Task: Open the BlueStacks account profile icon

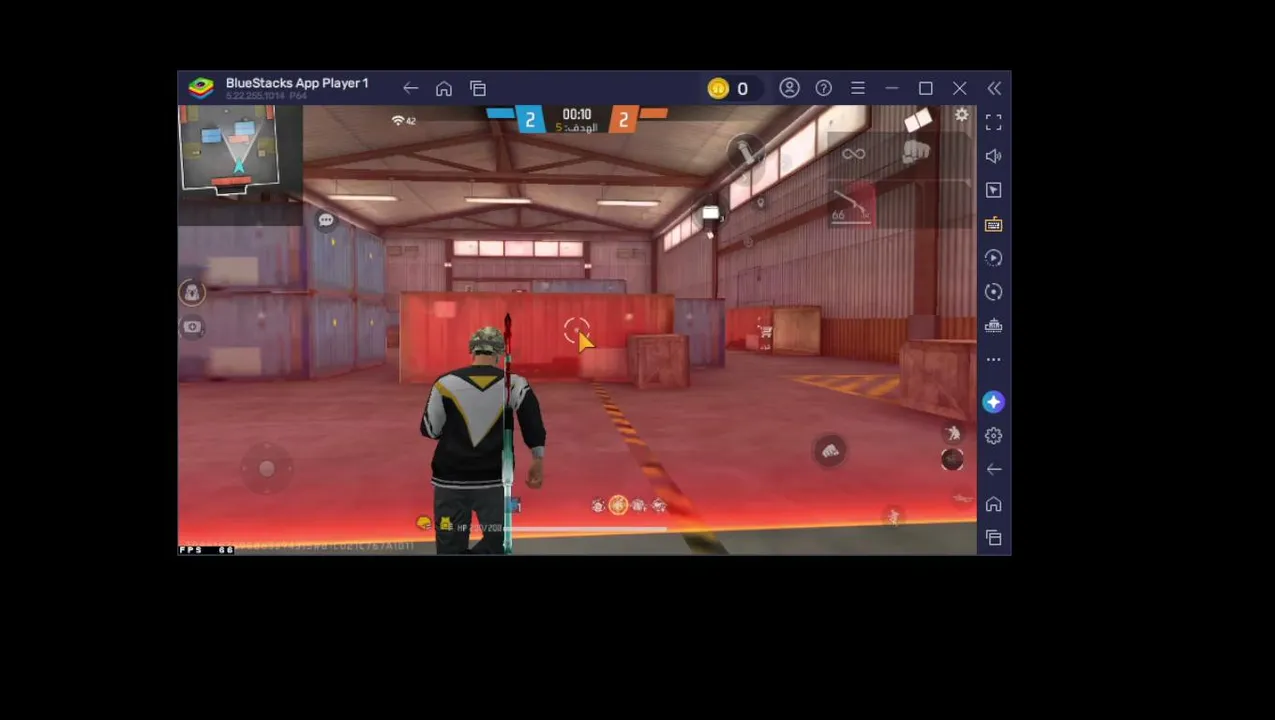Action: pos(789,88)
